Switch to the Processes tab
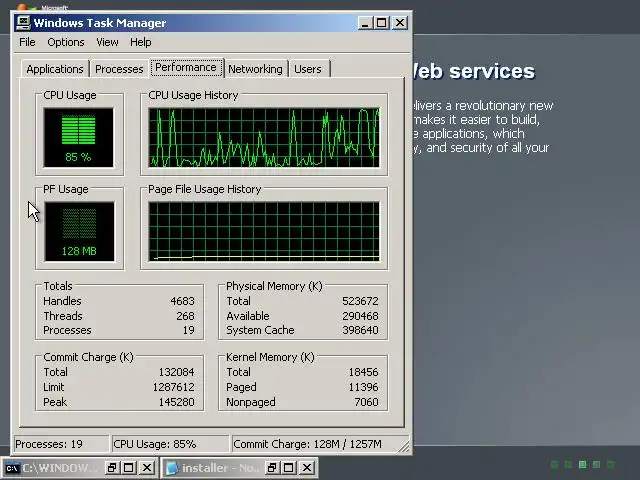 [x=119, y=69]
